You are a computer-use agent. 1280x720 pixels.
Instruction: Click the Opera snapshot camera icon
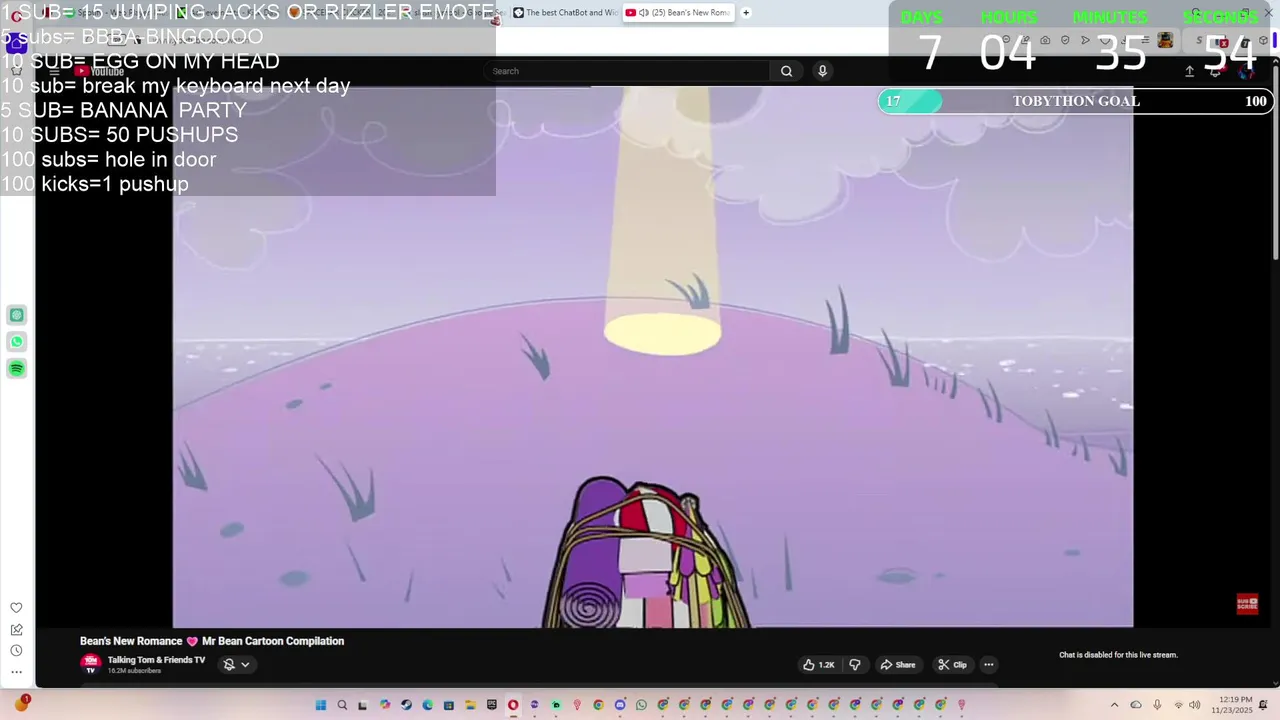(x=1045, y=40)
